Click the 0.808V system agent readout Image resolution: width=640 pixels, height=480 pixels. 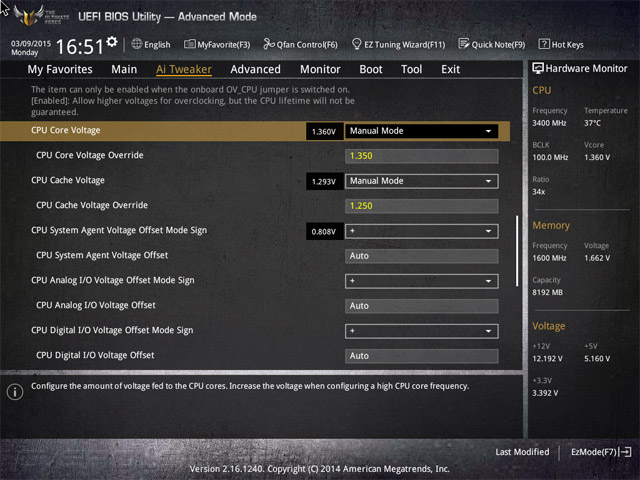(x=324, y=231)
